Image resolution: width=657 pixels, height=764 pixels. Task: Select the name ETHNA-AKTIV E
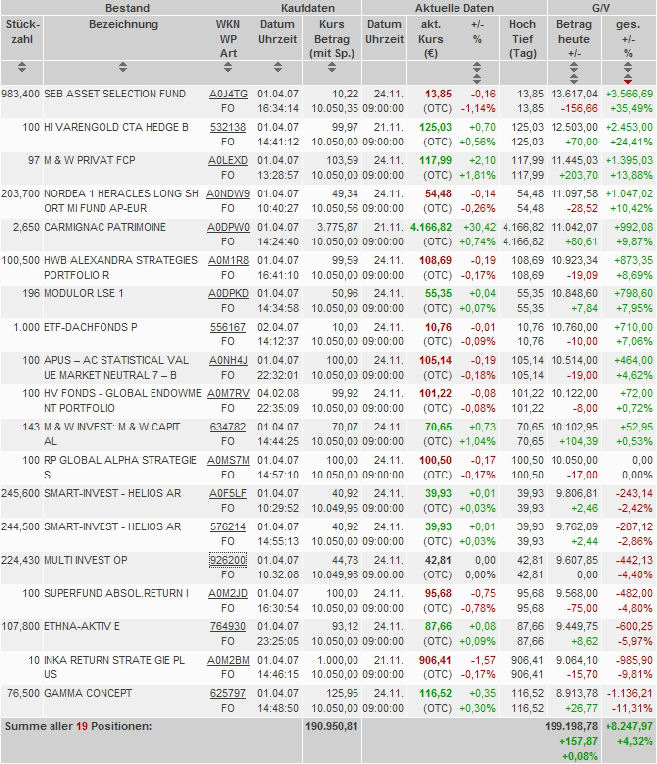[82, 627]
